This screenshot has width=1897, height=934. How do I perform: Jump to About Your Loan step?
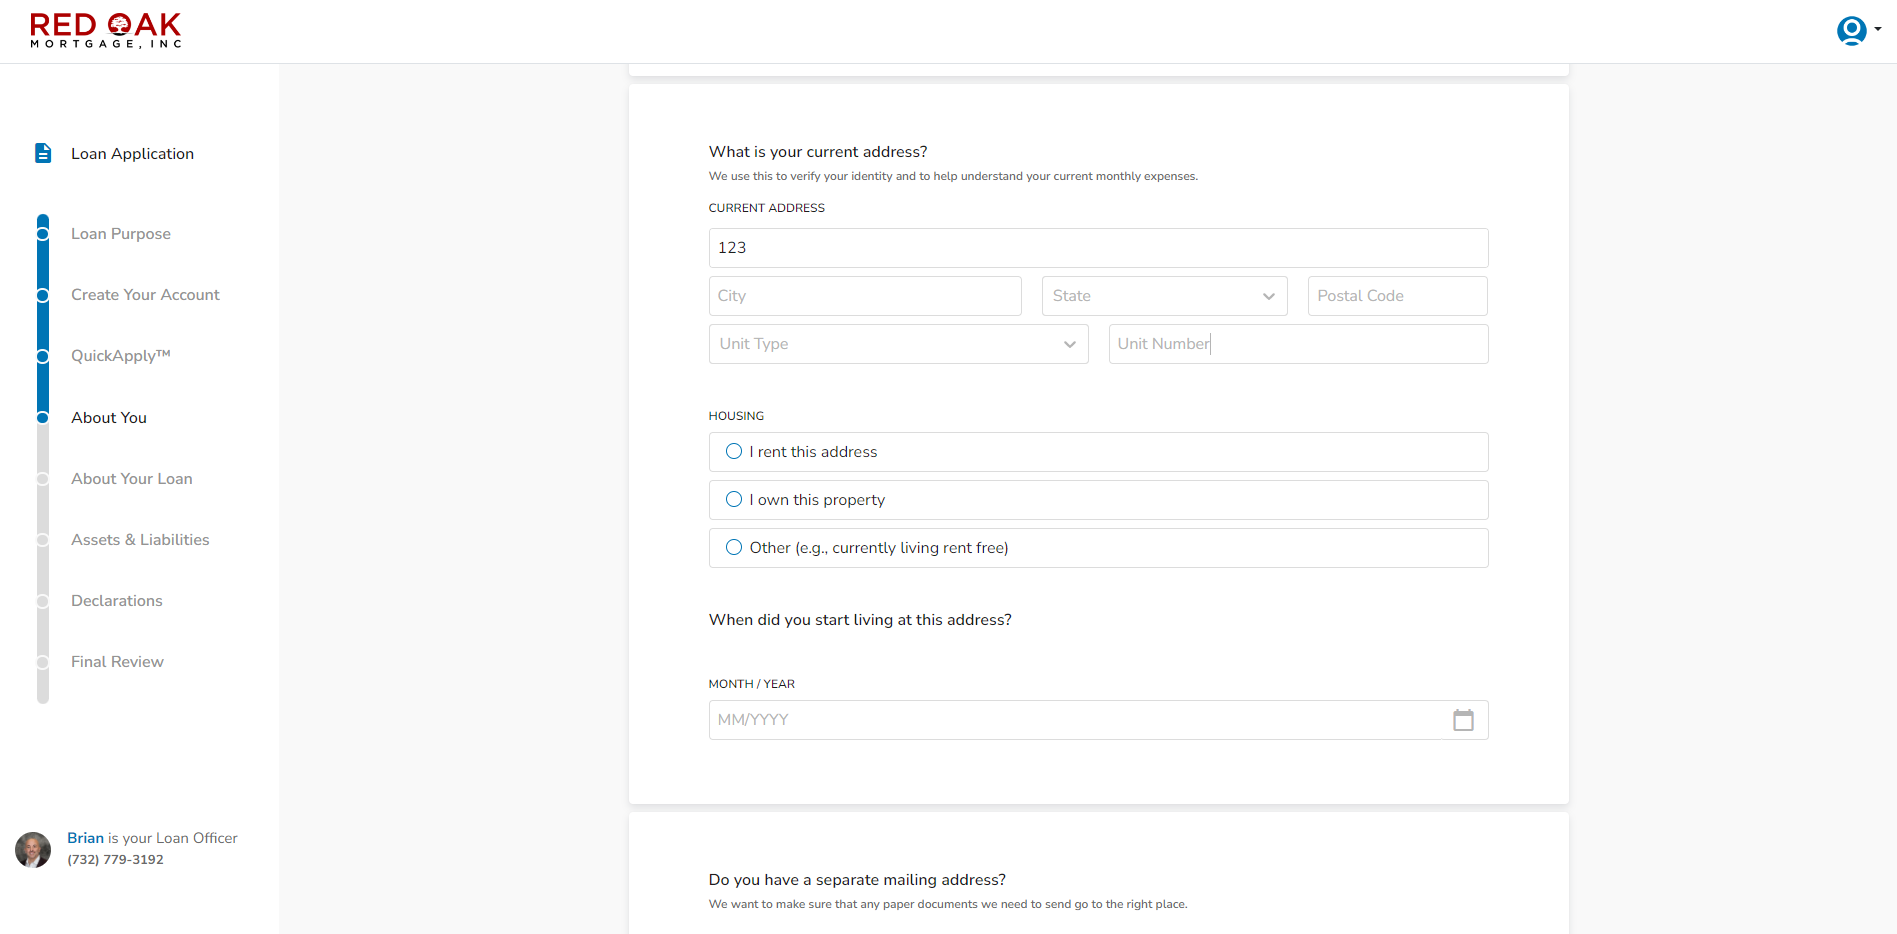[x=132, y=479]
